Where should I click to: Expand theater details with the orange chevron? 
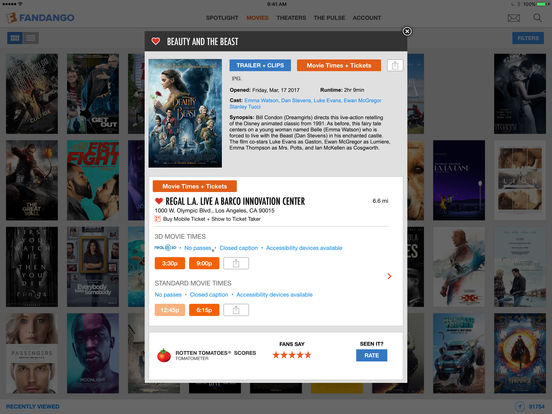pyautogui.click(x=389, y=276)
